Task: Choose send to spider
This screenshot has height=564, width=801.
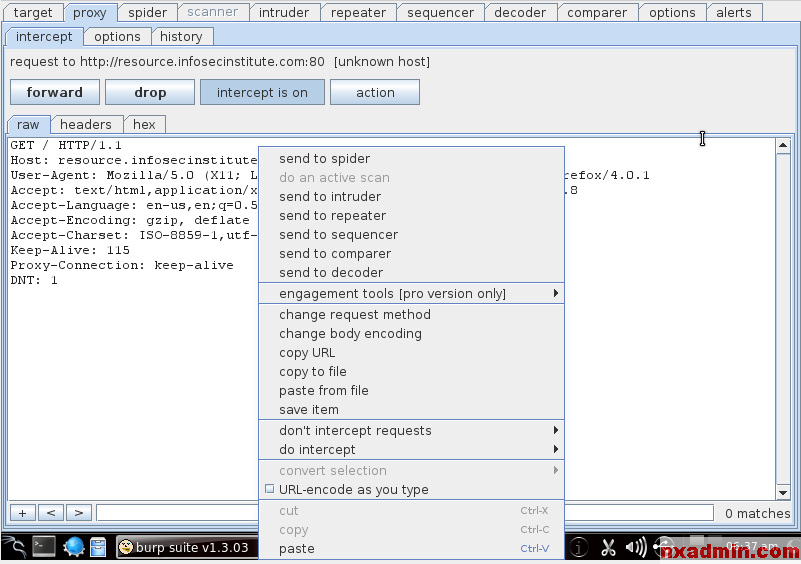Action: pos(411,158)
